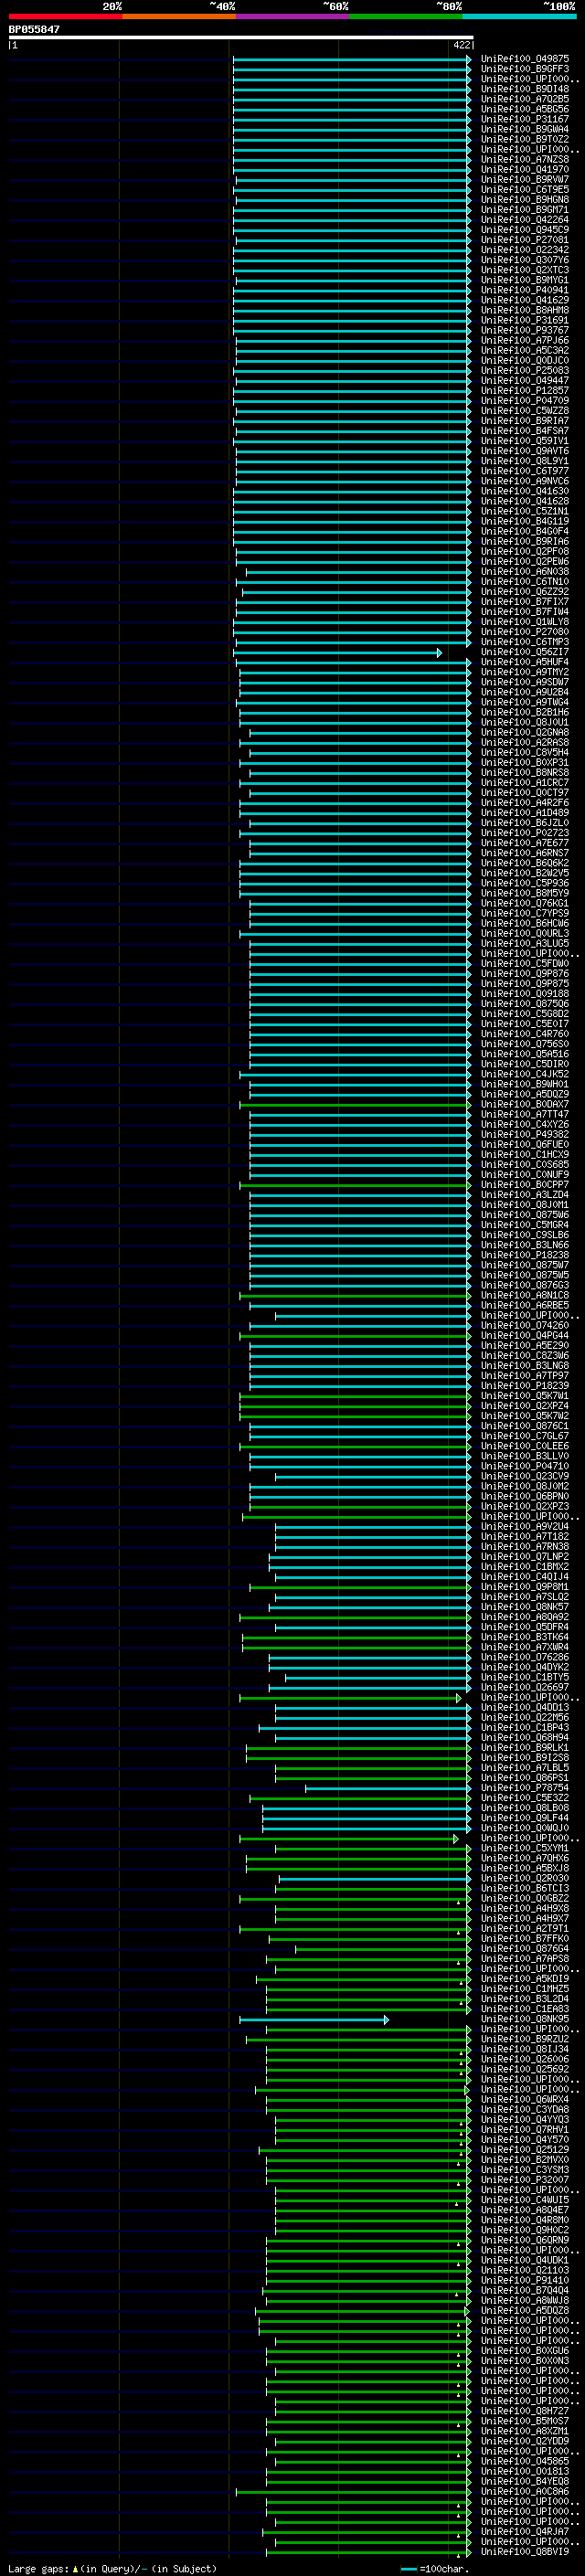Select the BP055847 query label
Image resolution: width=585 pixels, height=2576 pixels.
[x=34, y=29]
